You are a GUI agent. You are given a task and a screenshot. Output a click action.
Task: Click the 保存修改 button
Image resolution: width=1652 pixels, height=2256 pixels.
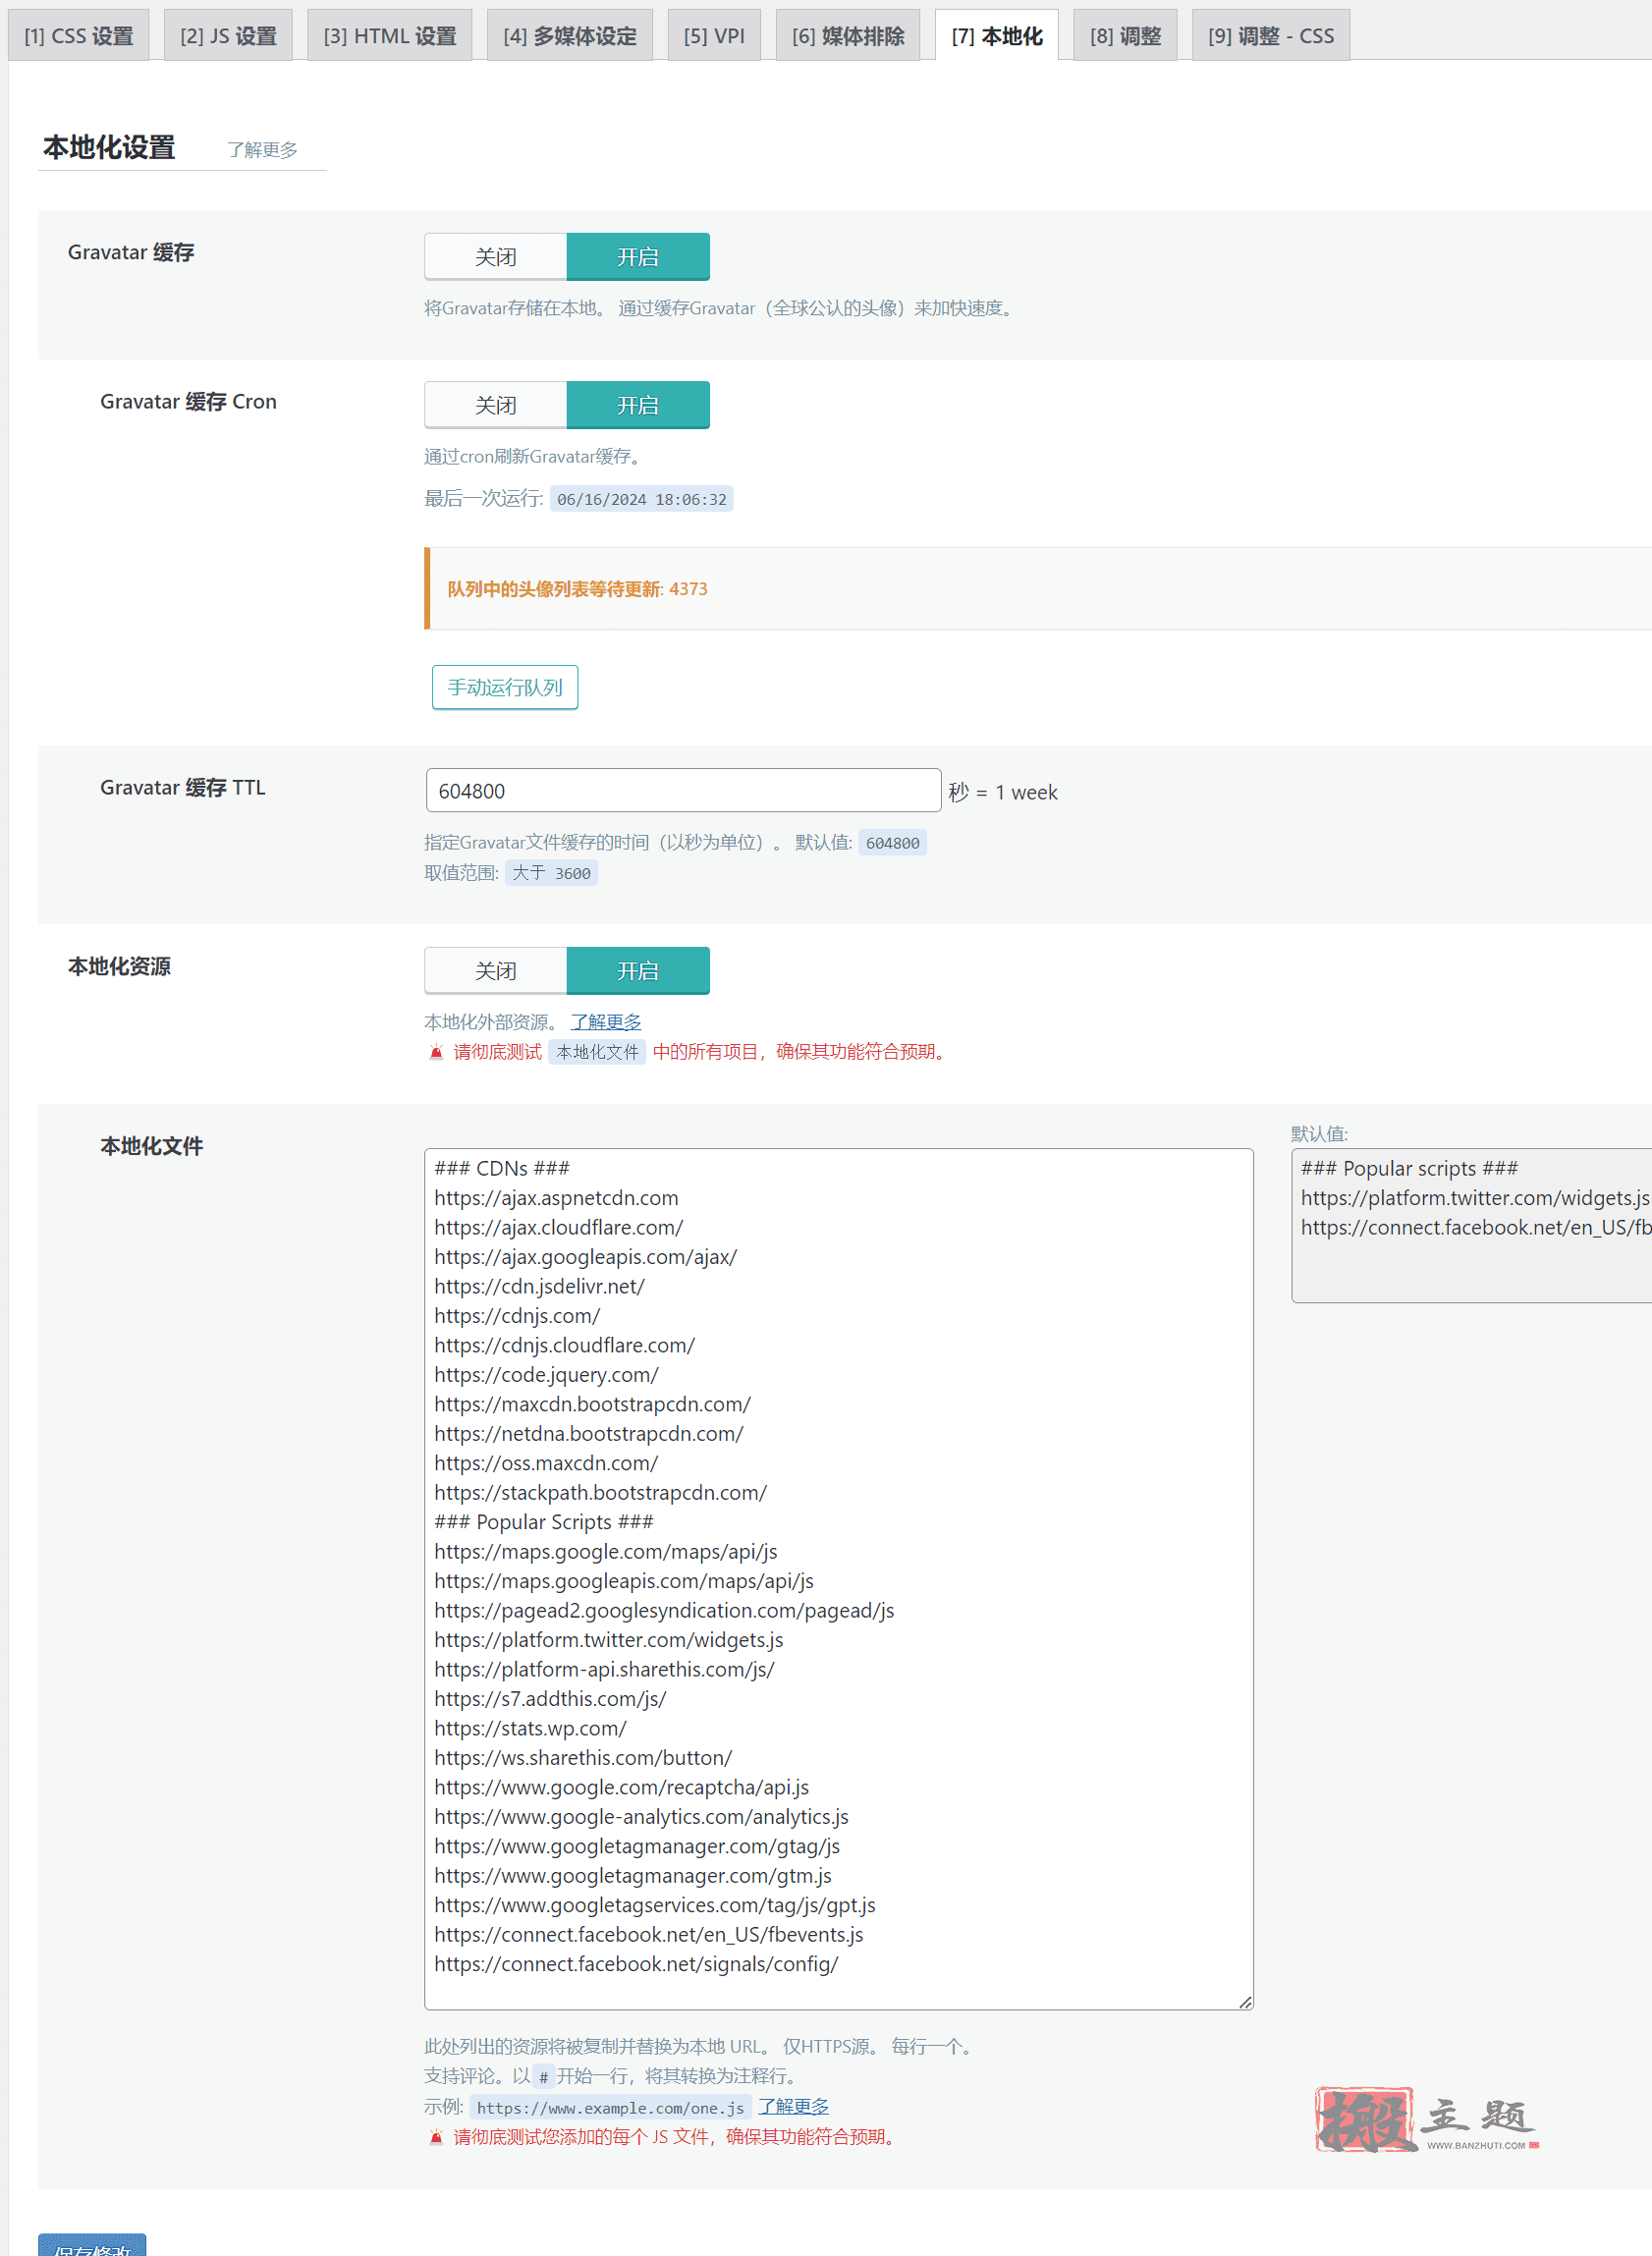[92, 2245]
